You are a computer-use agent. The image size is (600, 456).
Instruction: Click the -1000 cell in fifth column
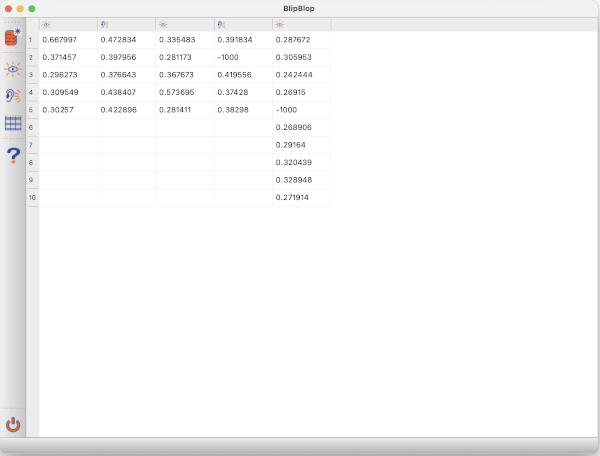(300, 110)
